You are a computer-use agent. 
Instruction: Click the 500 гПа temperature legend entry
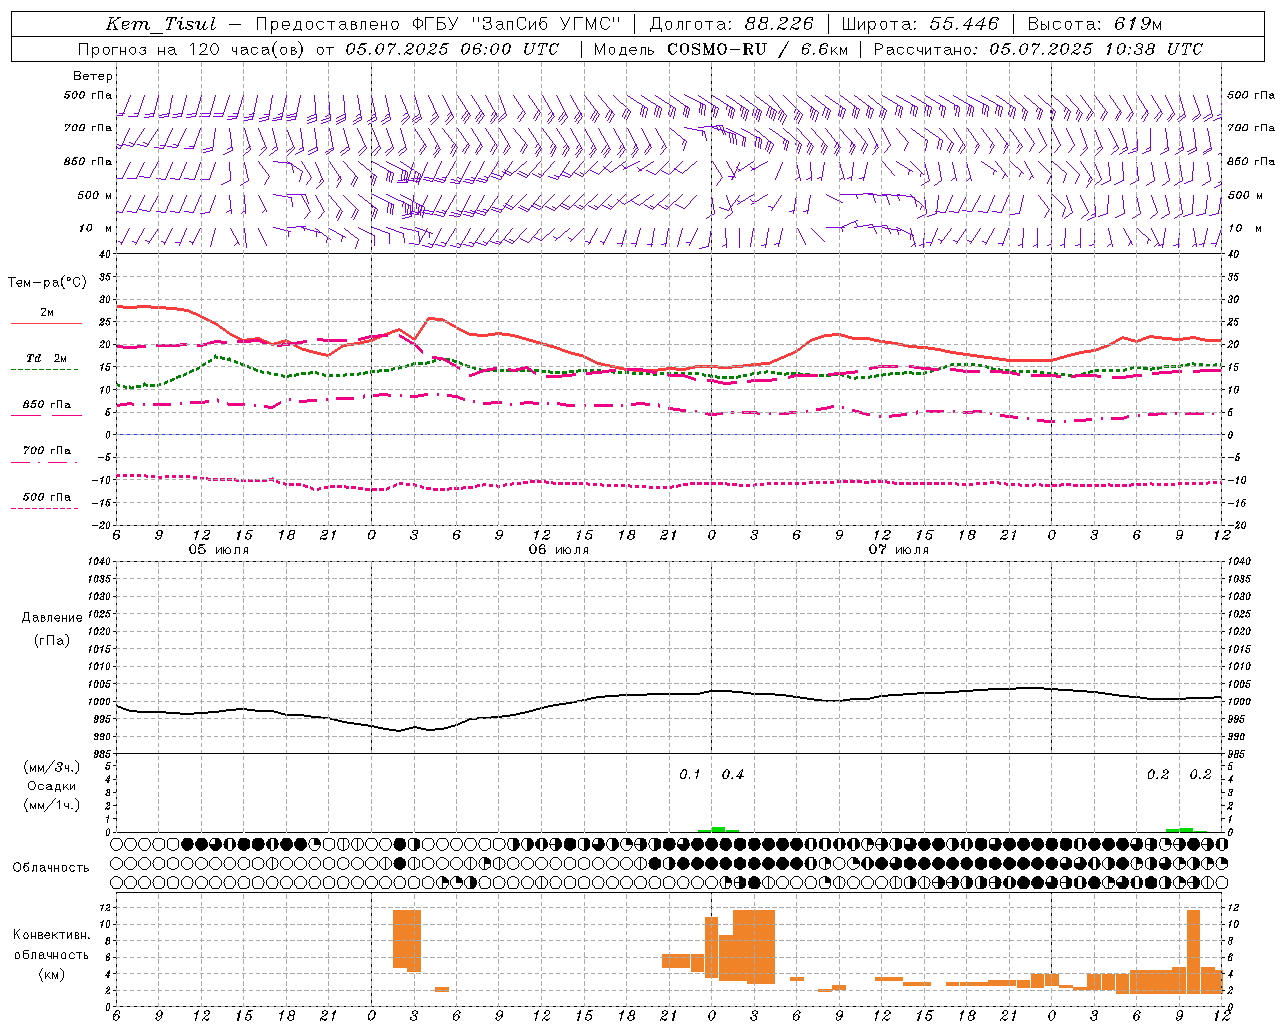click(x=47, y=497)
